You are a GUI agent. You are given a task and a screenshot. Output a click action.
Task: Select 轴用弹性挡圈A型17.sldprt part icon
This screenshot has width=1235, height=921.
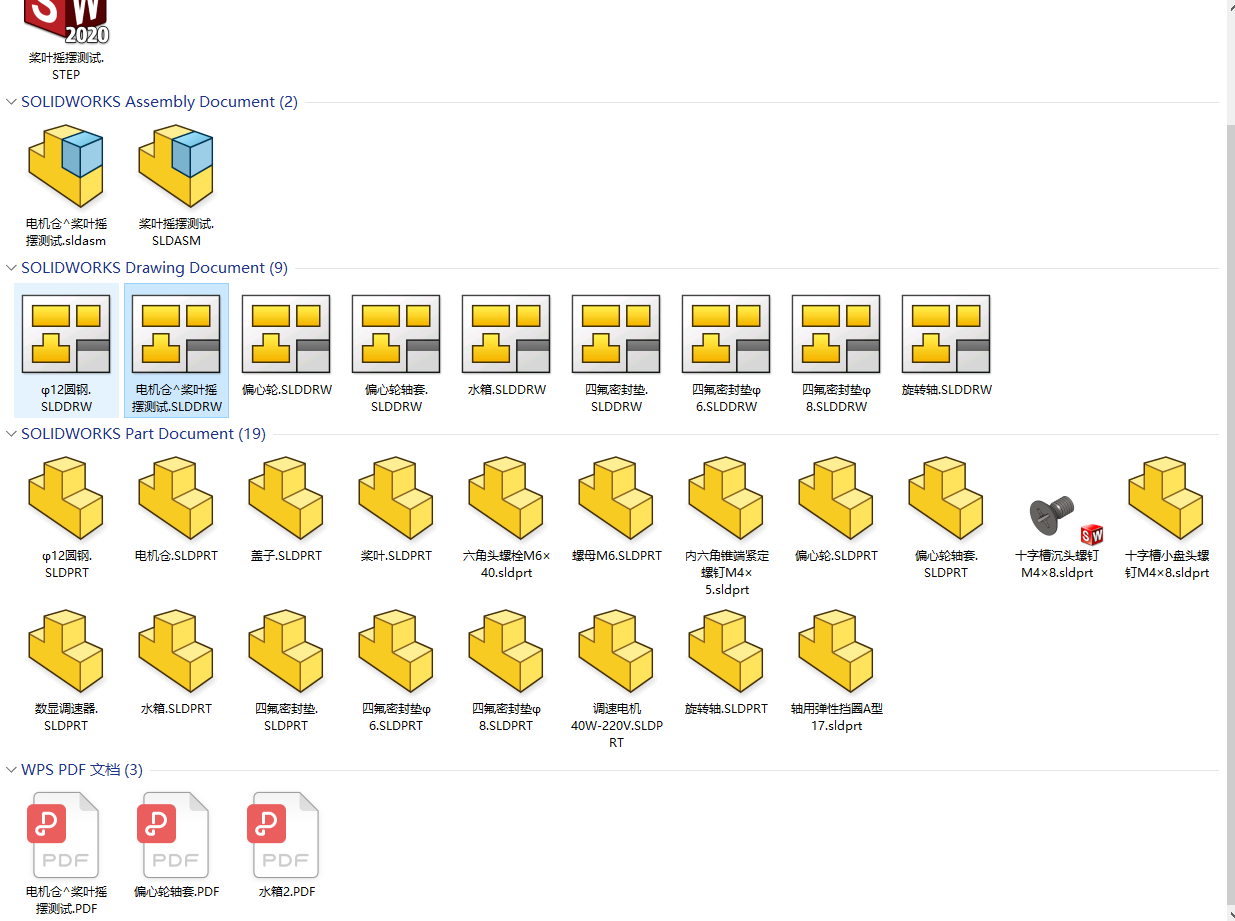click(836, 653)
